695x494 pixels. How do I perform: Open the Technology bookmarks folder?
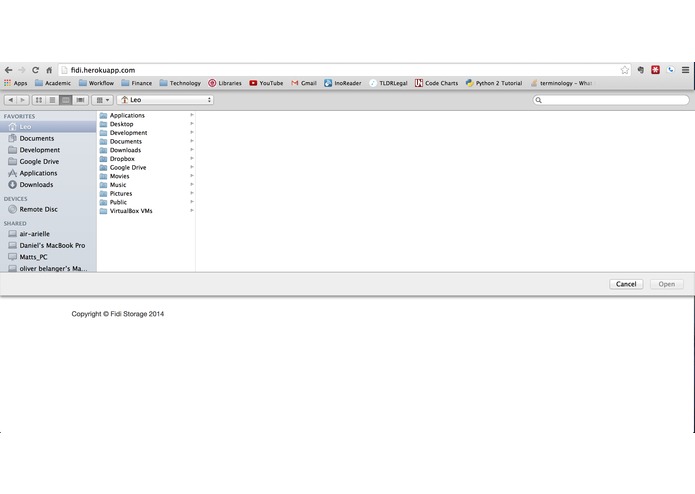(180, 83)
